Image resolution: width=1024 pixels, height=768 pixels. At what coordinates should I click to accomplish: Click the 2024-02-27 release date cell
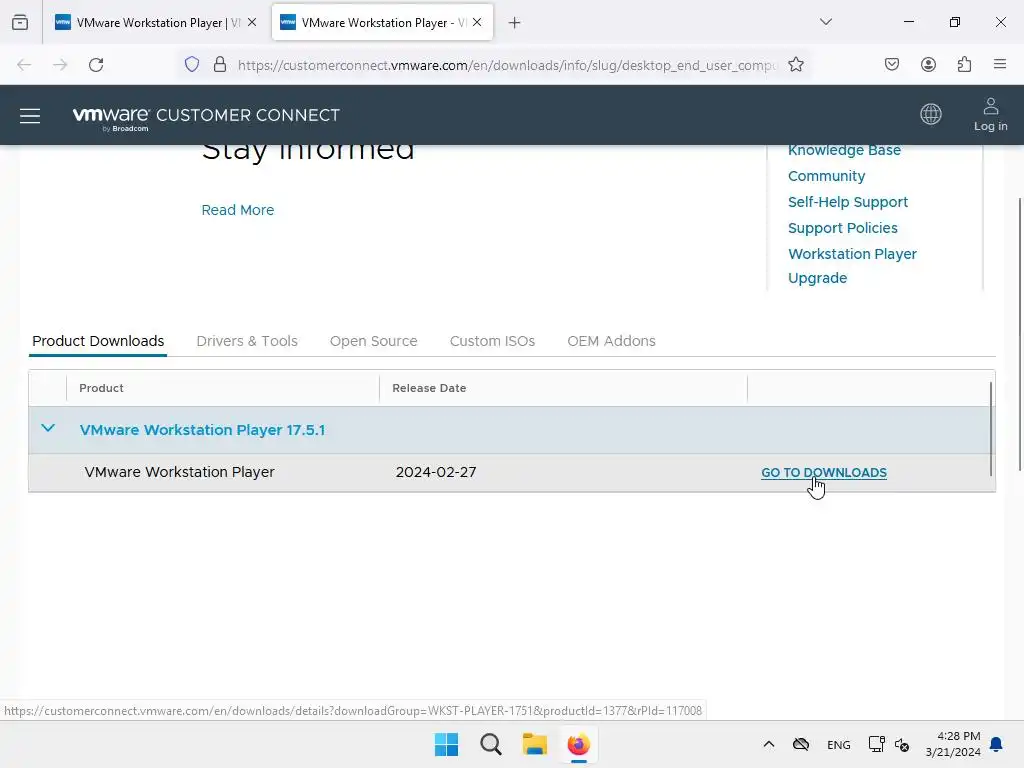pos(436,472)
